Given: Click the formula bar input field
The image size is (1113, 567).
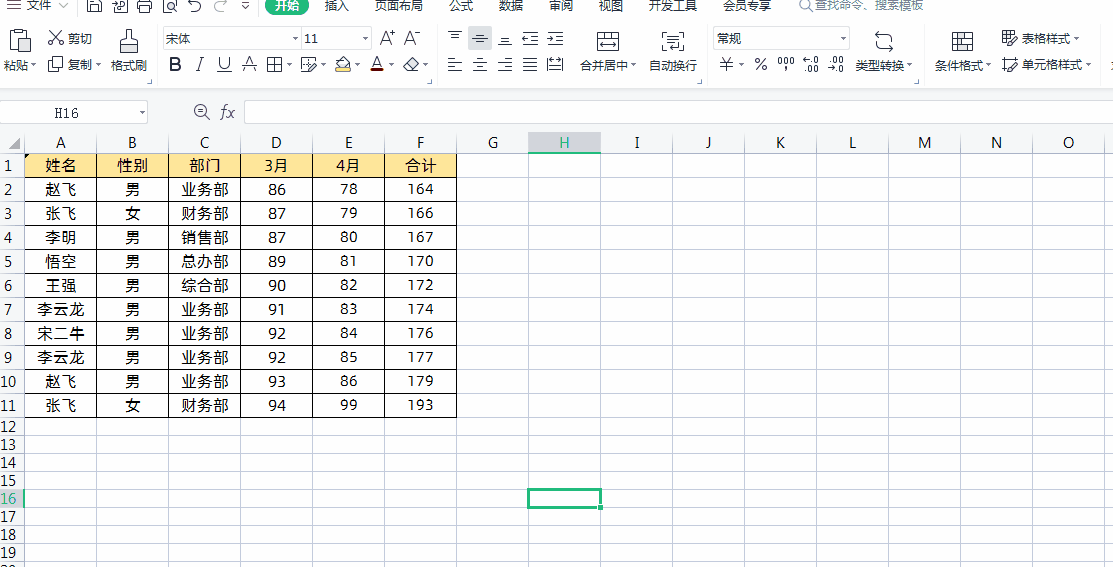Looking at the screenshot, I should 678,112.
